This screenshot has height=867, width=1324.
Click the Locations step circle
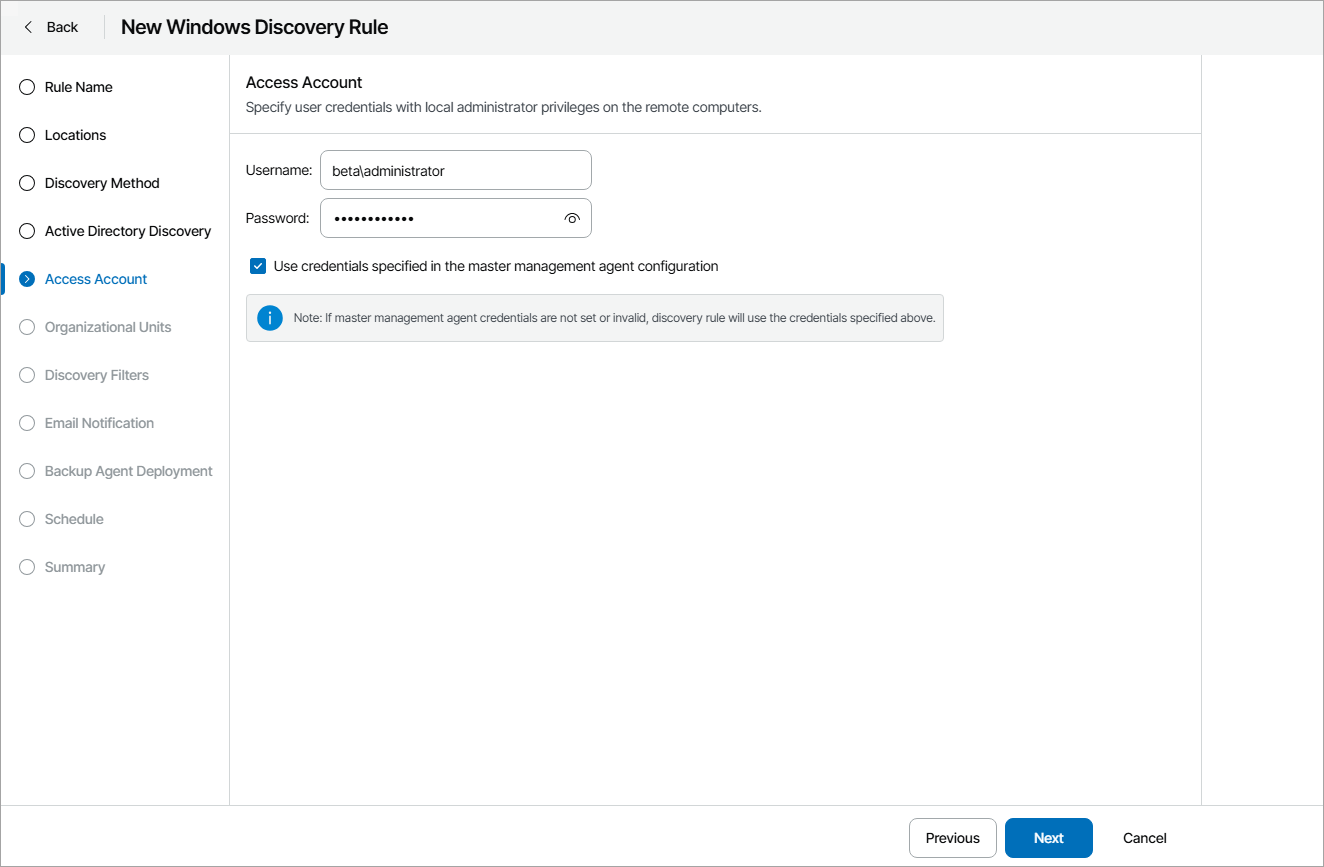[x=26, y=135]
